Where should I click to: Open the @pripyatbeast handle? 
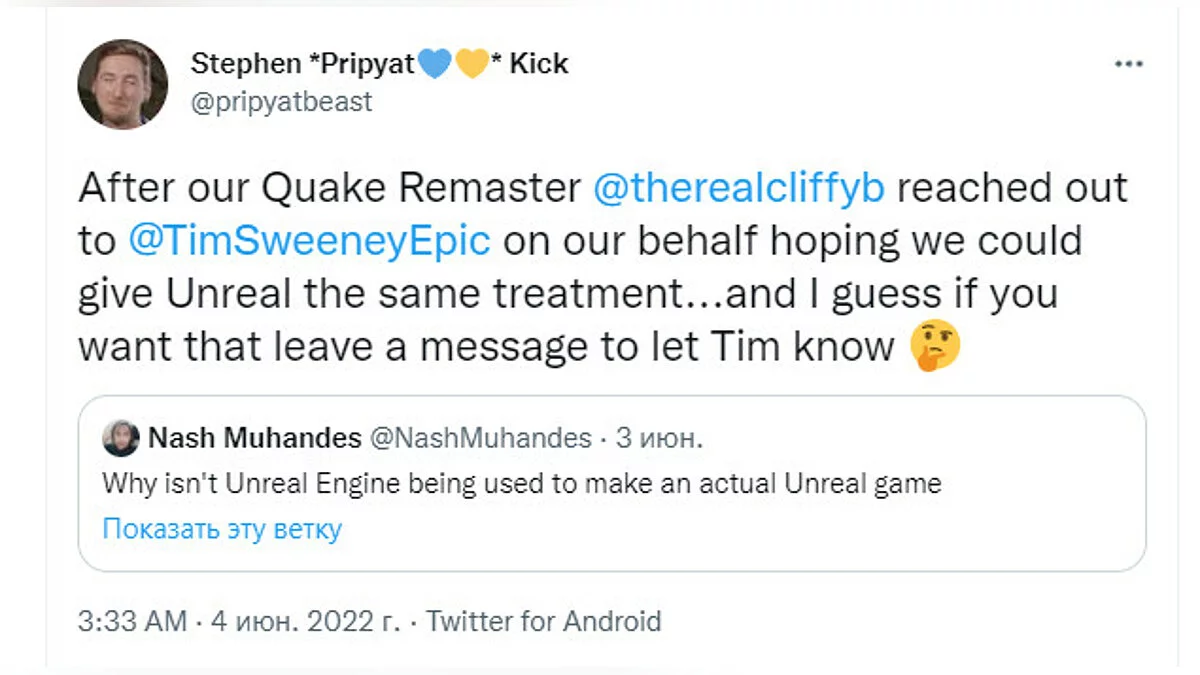(281, 102)
